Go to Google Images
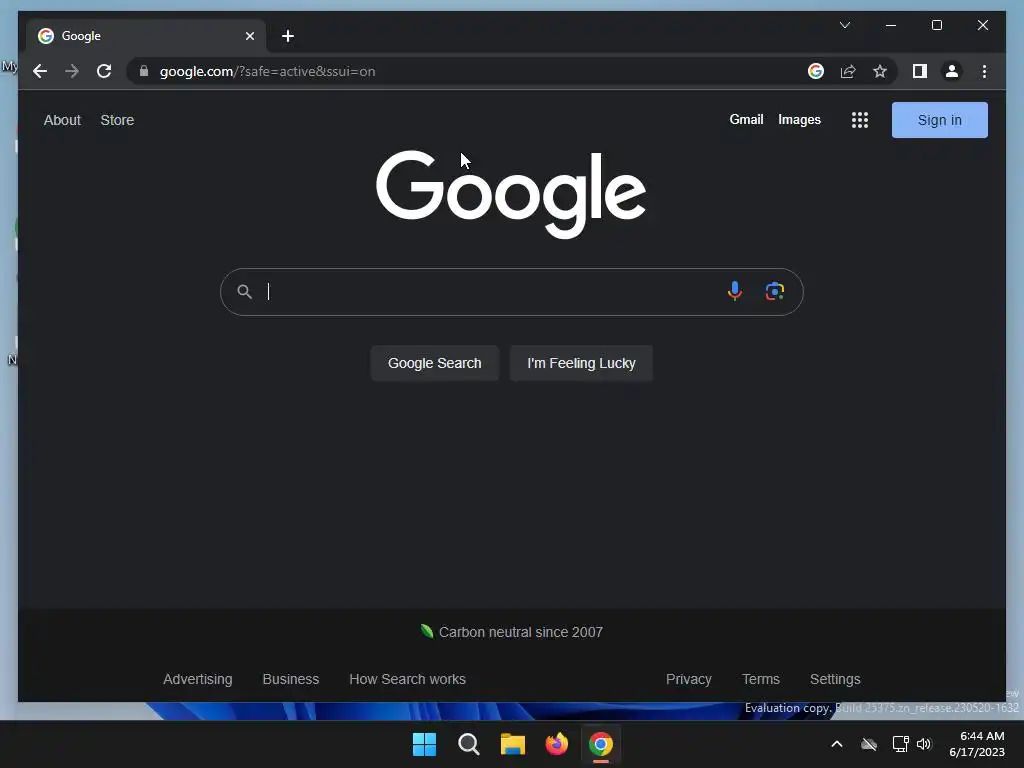1024x768 pixels. (x=799, y=120)
